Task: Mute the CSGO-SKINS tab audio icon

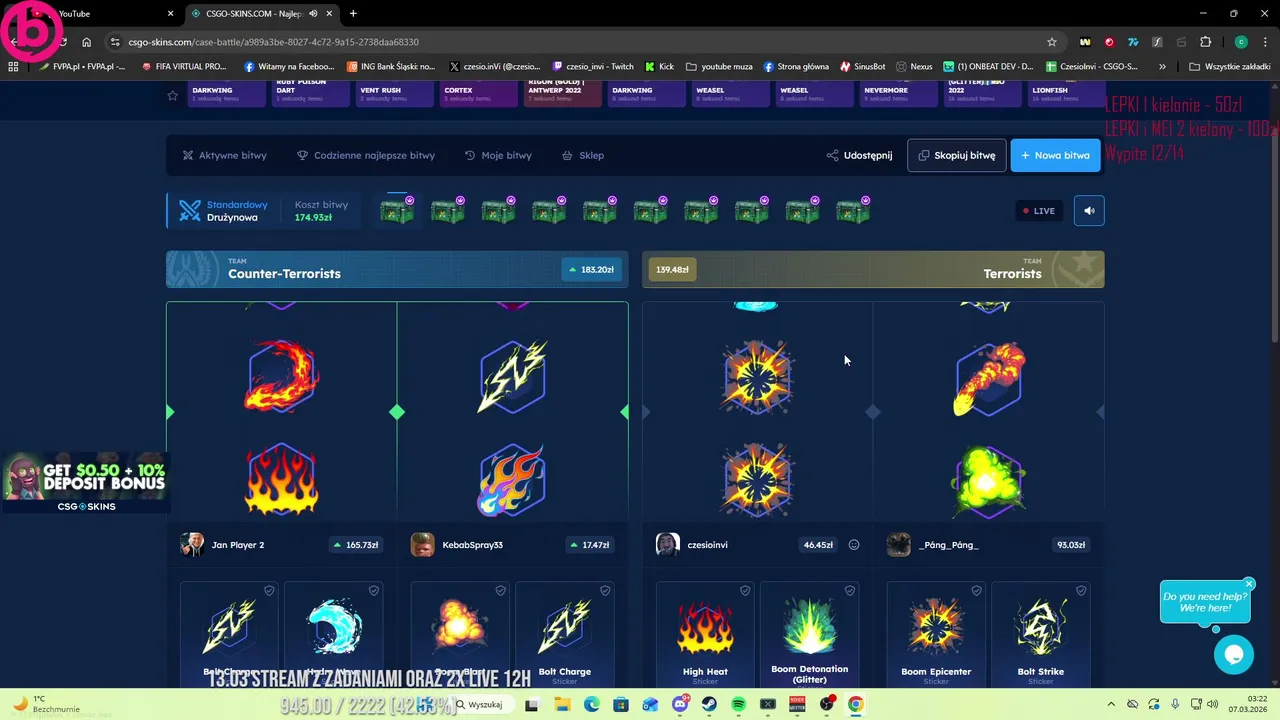Action: 313,14
